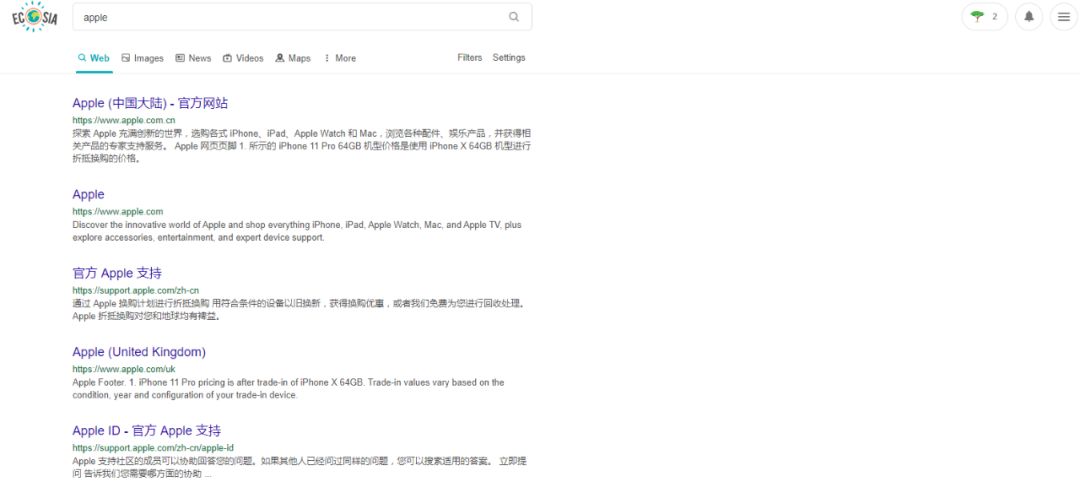Switch to the Maps tab
This screenshot has height=482, width=1080.
point(293,59)
